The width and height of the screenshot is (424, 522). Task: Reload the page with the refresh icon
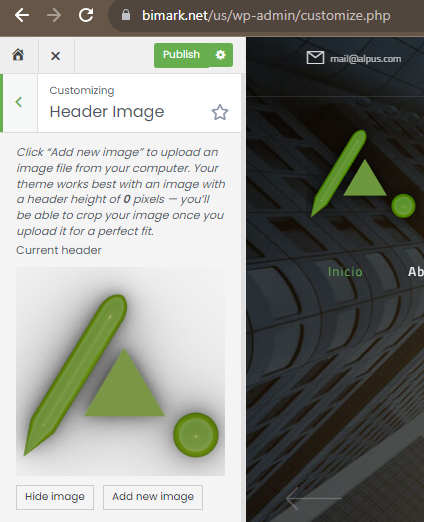86,15
